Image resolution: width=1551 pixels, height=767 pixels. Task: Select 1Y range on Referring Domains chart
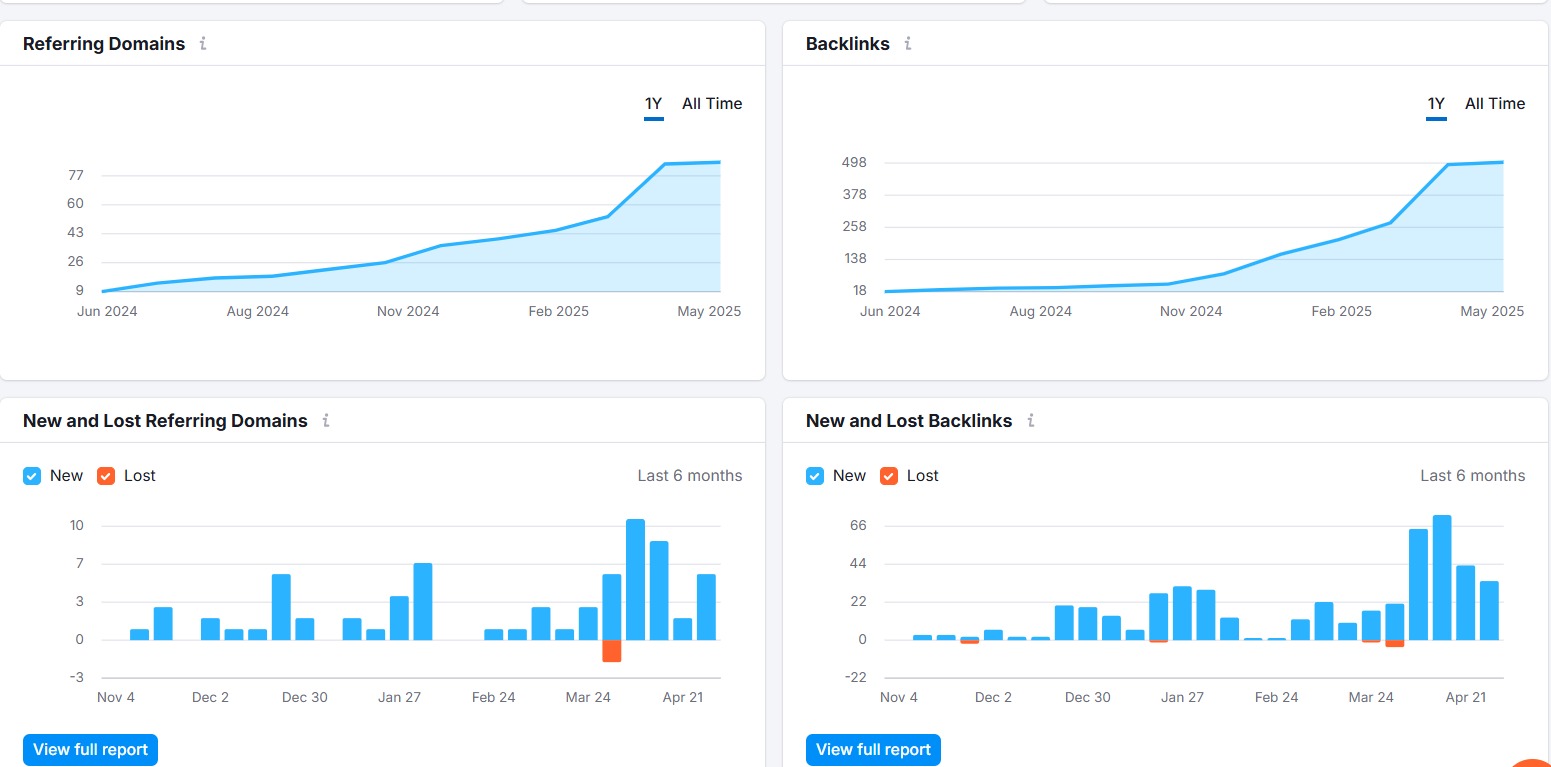pyautogui.click(x=653, y=104)
